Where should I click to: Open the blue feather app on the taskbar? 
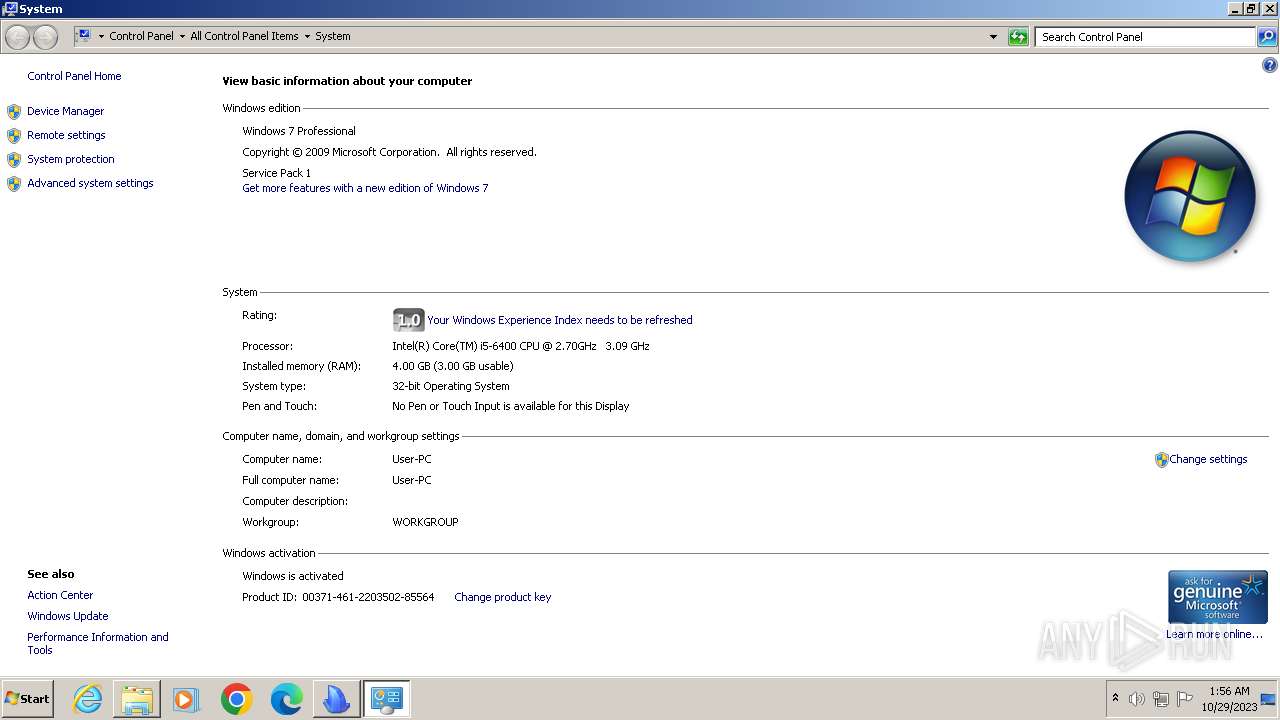pos(336,699)
